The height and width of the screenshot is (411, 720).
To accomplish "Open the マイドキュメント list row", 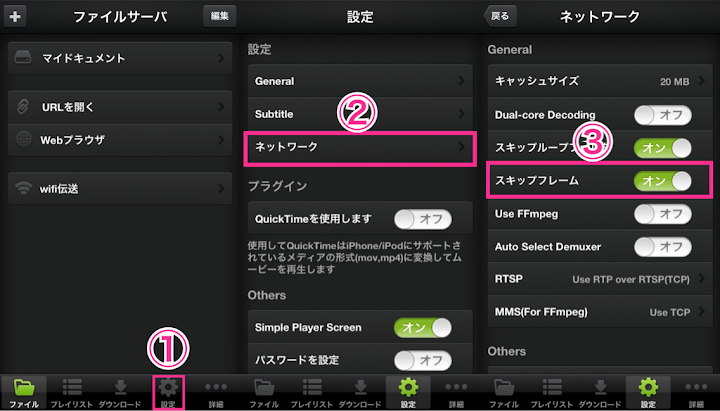I will (x=120, y=58).
